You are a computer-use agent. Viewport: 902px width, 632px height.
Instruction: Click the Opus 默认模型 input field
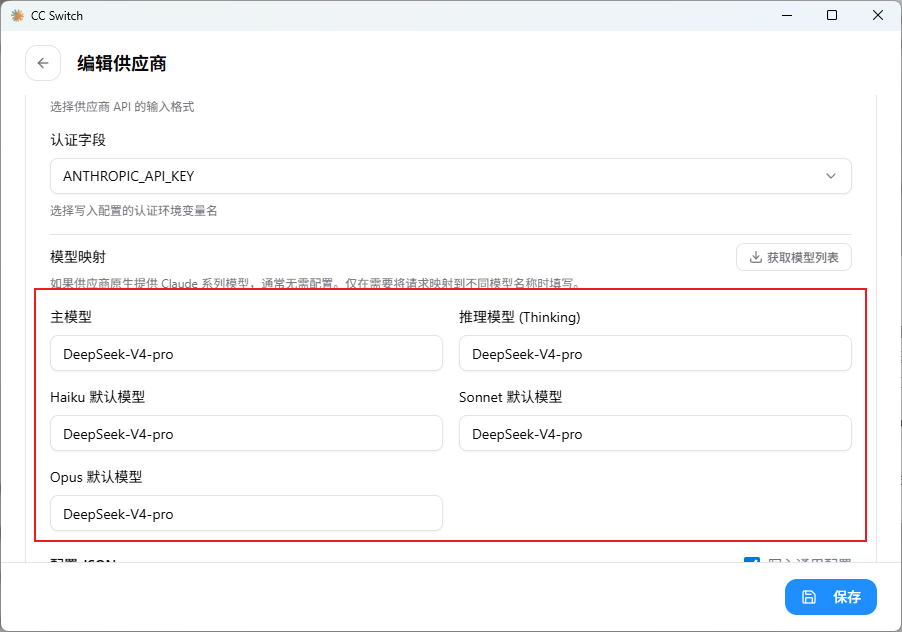tap(246, 514)
